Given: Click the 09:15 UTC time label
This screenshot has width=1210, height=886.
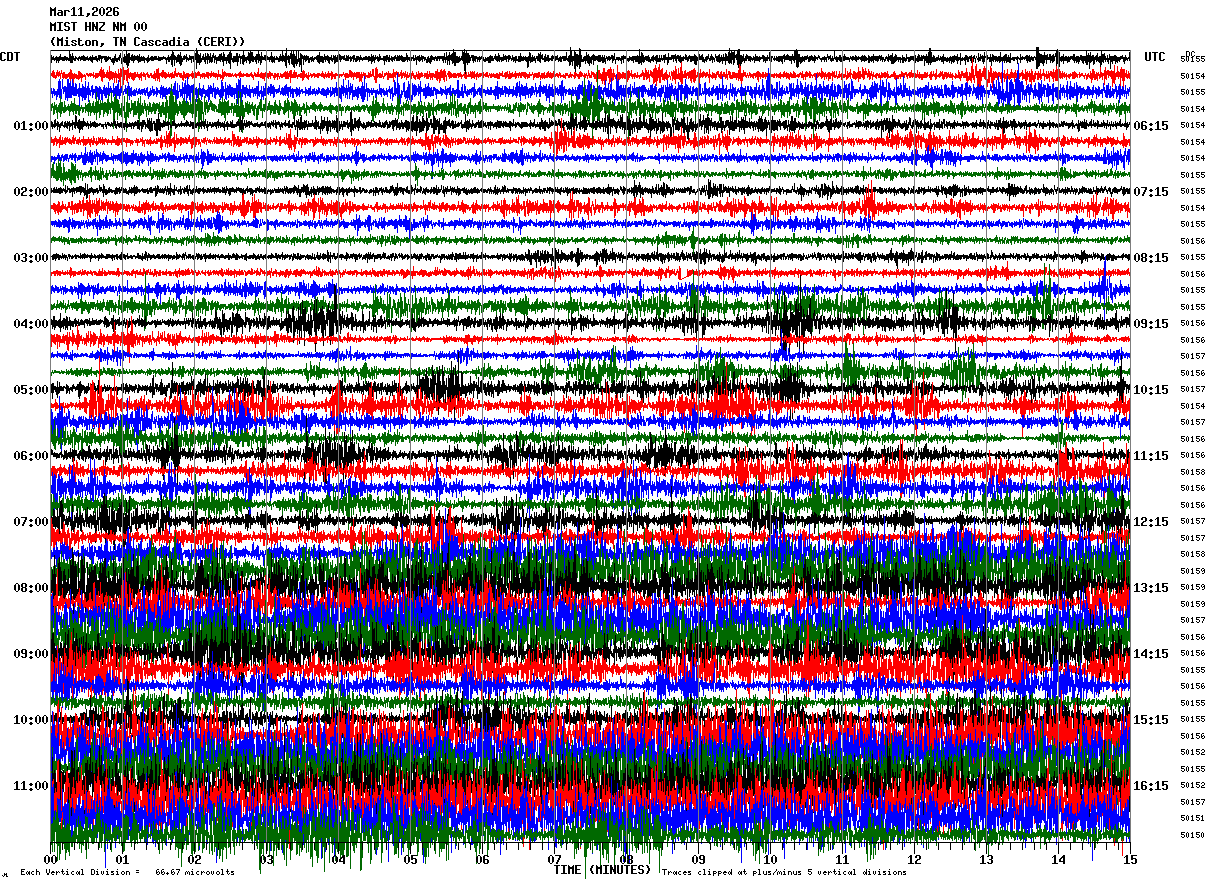Looking at the screenshot, I should pos(1151,324).
